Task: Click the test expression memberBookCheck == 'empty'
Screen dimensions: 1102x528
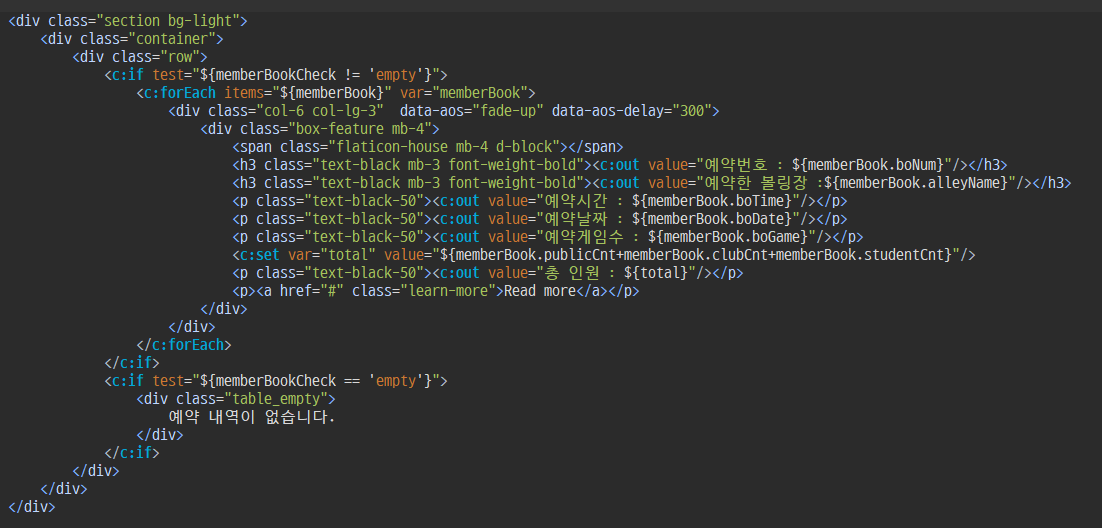Action: 320,381
